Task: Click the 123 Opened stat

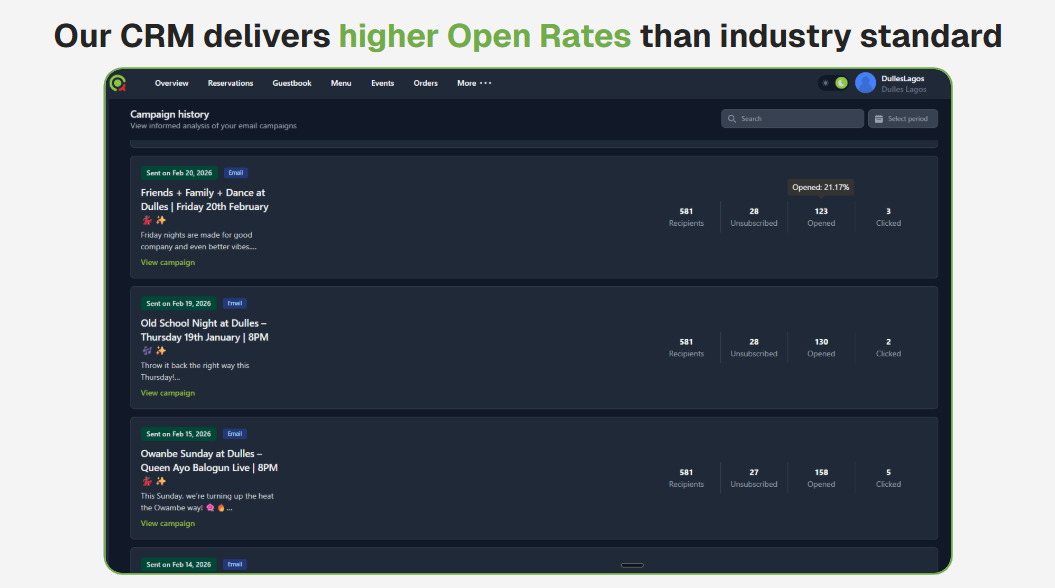Action: pos(821,217)
